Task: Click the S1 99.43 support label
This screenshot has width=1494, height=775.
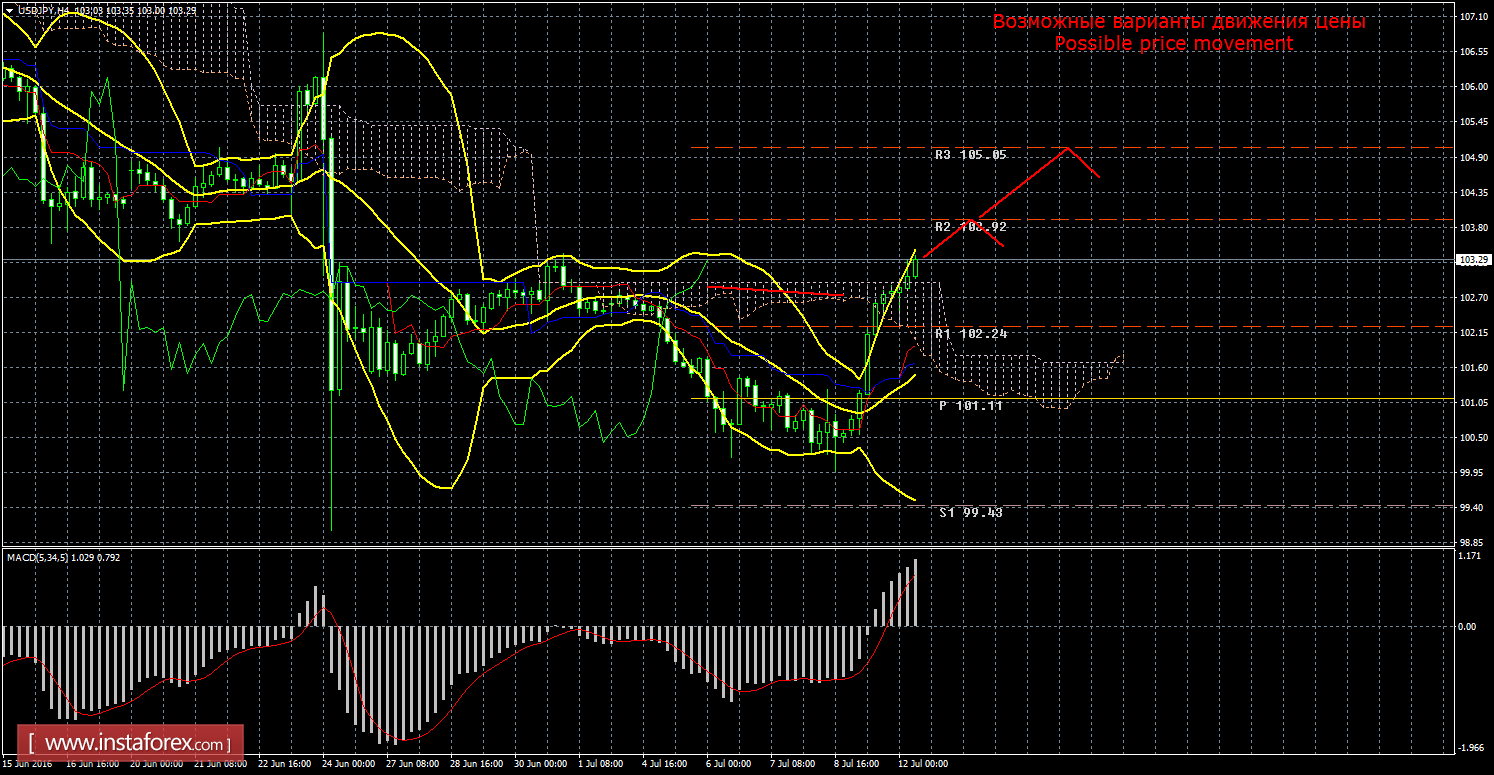Action: tap(971, 512)
